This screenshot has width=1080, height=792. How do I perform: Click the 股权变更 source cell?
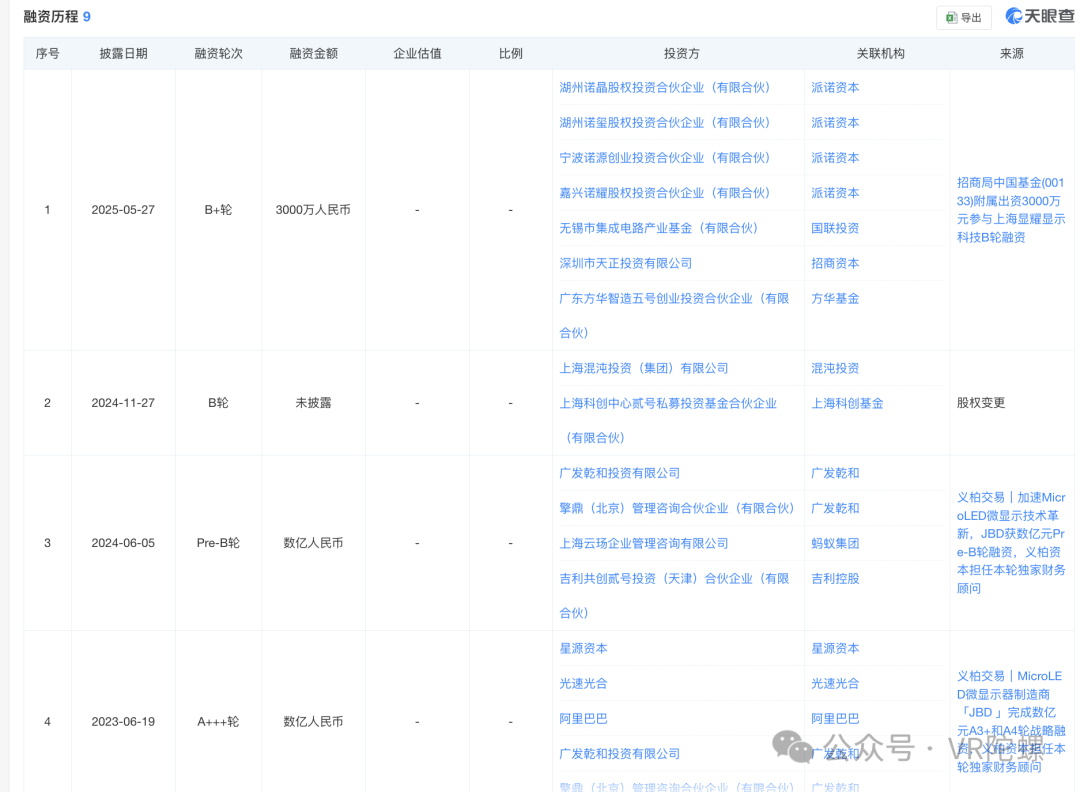point(981,403)
